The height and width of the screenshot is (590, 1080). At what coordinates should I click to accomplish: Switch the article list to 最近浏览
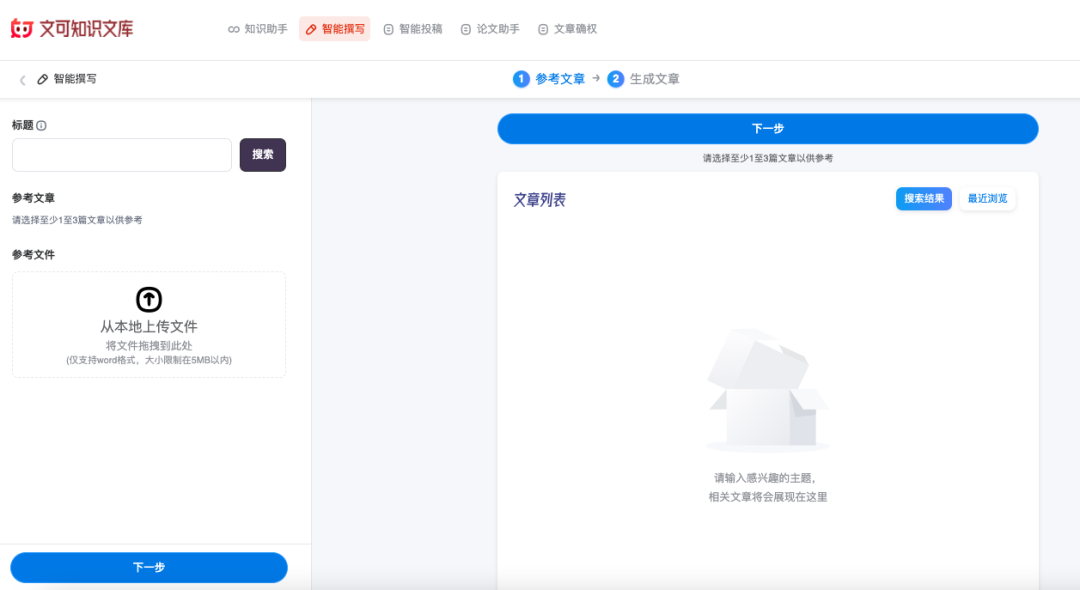[987, 198]
